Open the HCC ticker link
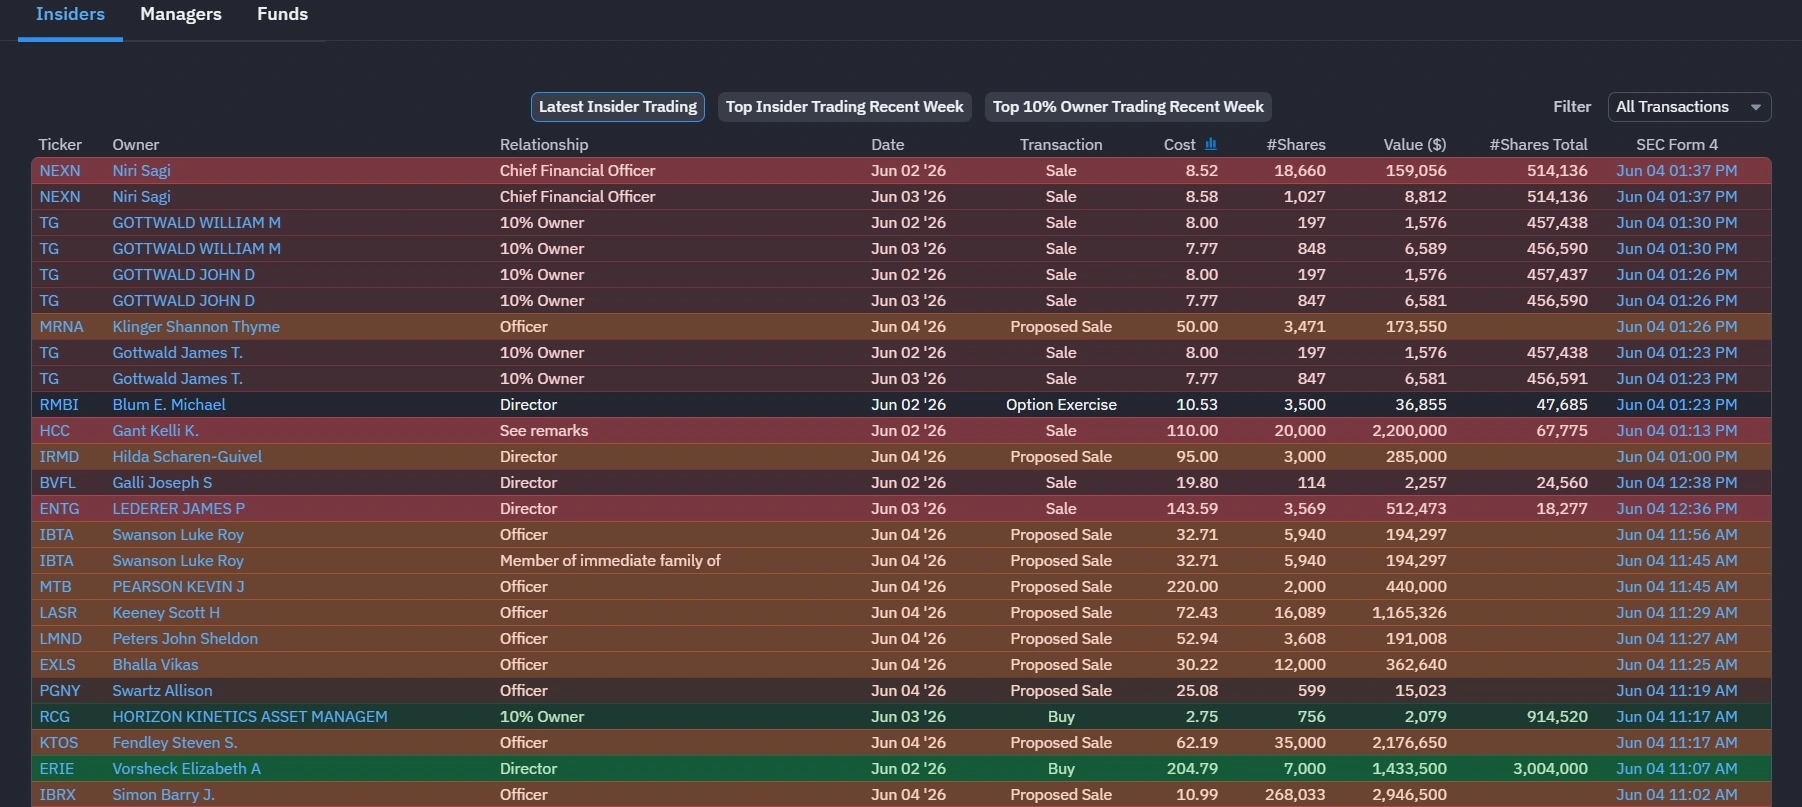Screen dimensions: 1802x807 tap(55, 431)
